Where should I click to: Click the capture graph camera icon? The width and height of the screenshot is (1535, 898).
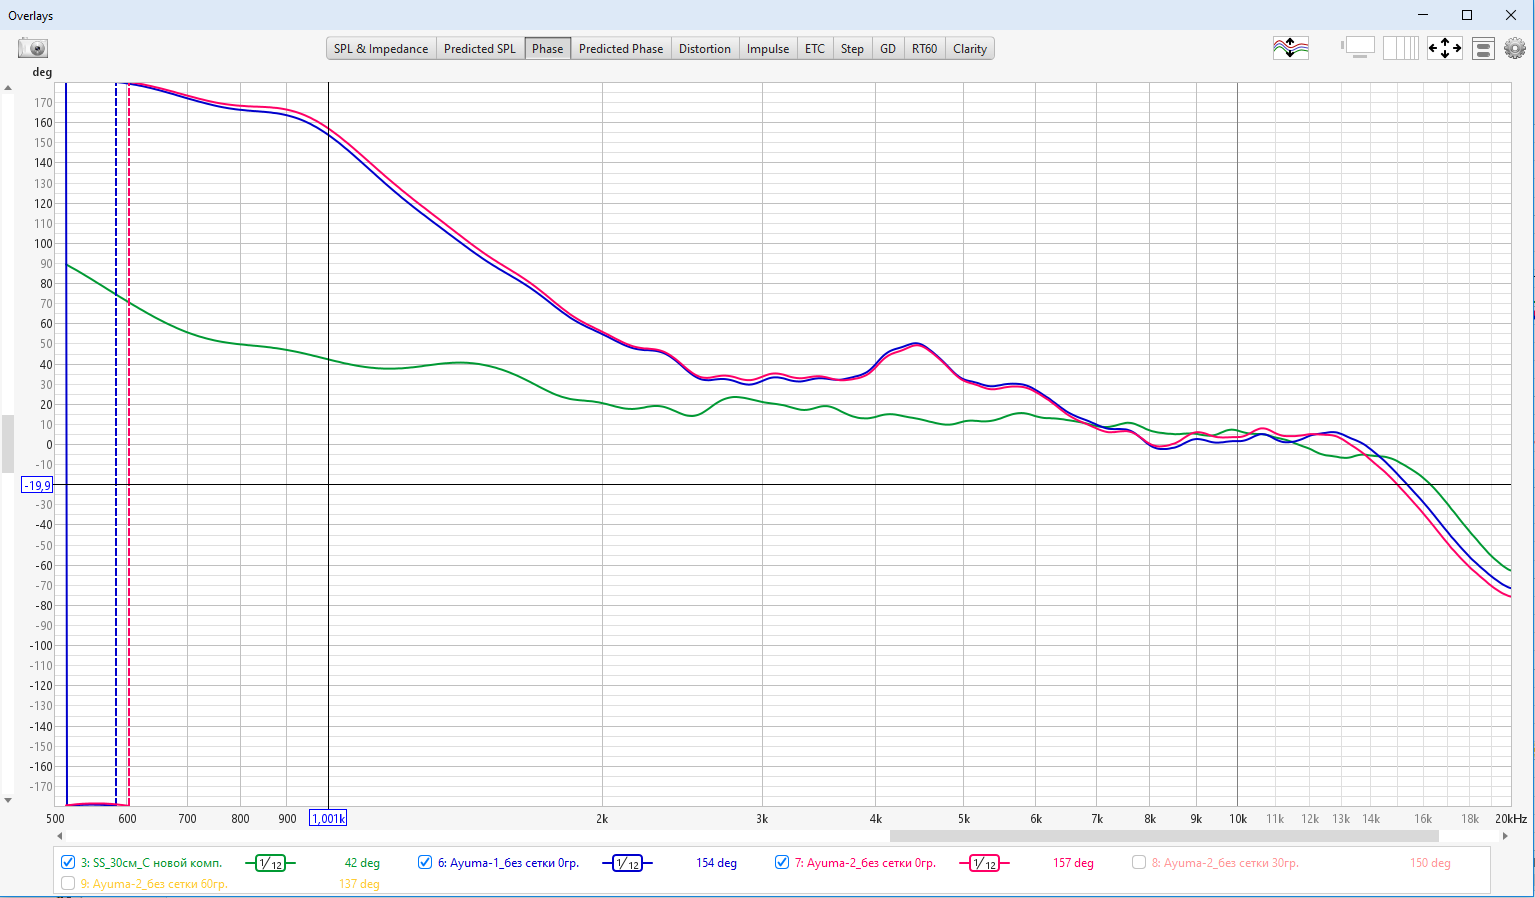[33, 48]
